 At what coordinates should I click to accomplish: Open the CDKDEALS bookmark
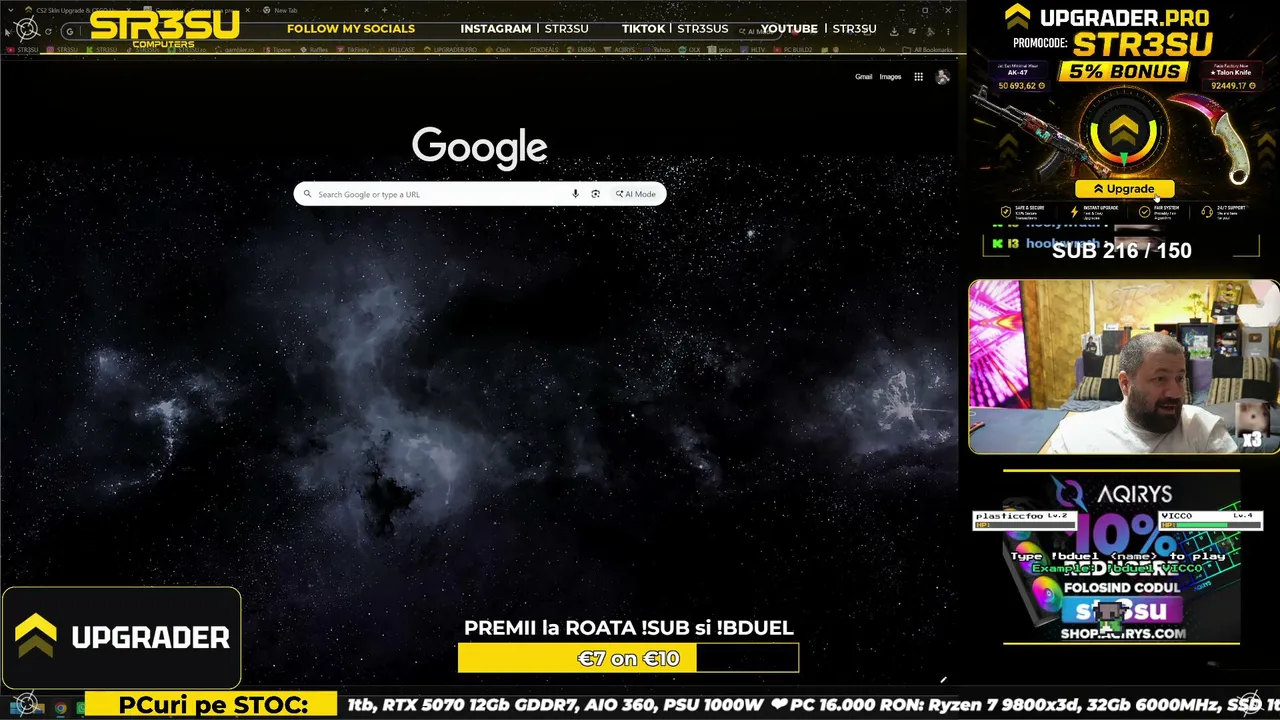[x=544, y=49]
